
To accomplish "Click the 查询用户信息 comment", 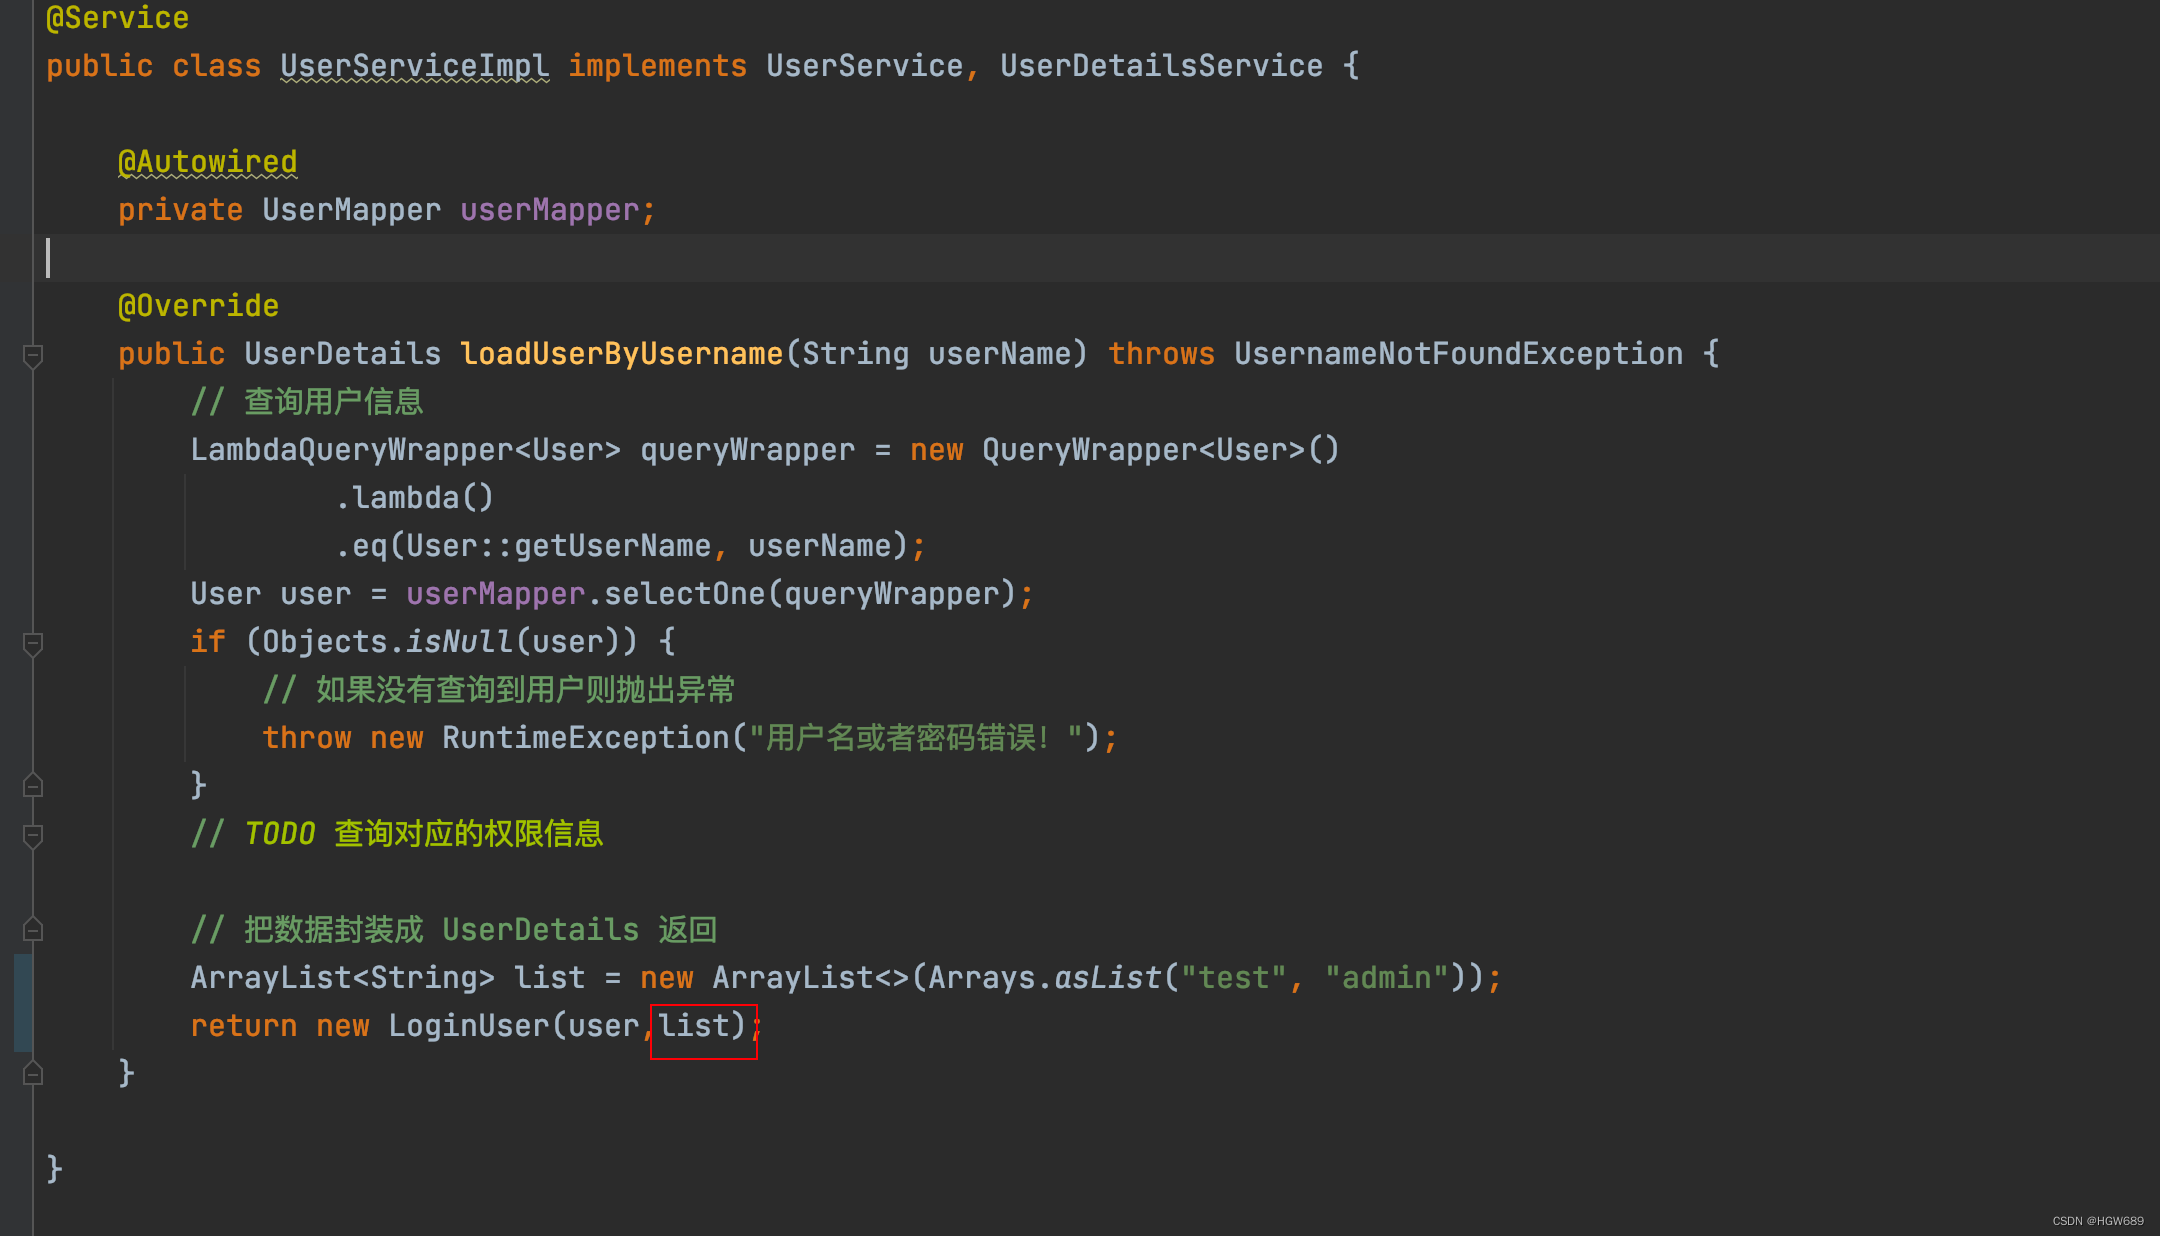I will pos(307,402).
